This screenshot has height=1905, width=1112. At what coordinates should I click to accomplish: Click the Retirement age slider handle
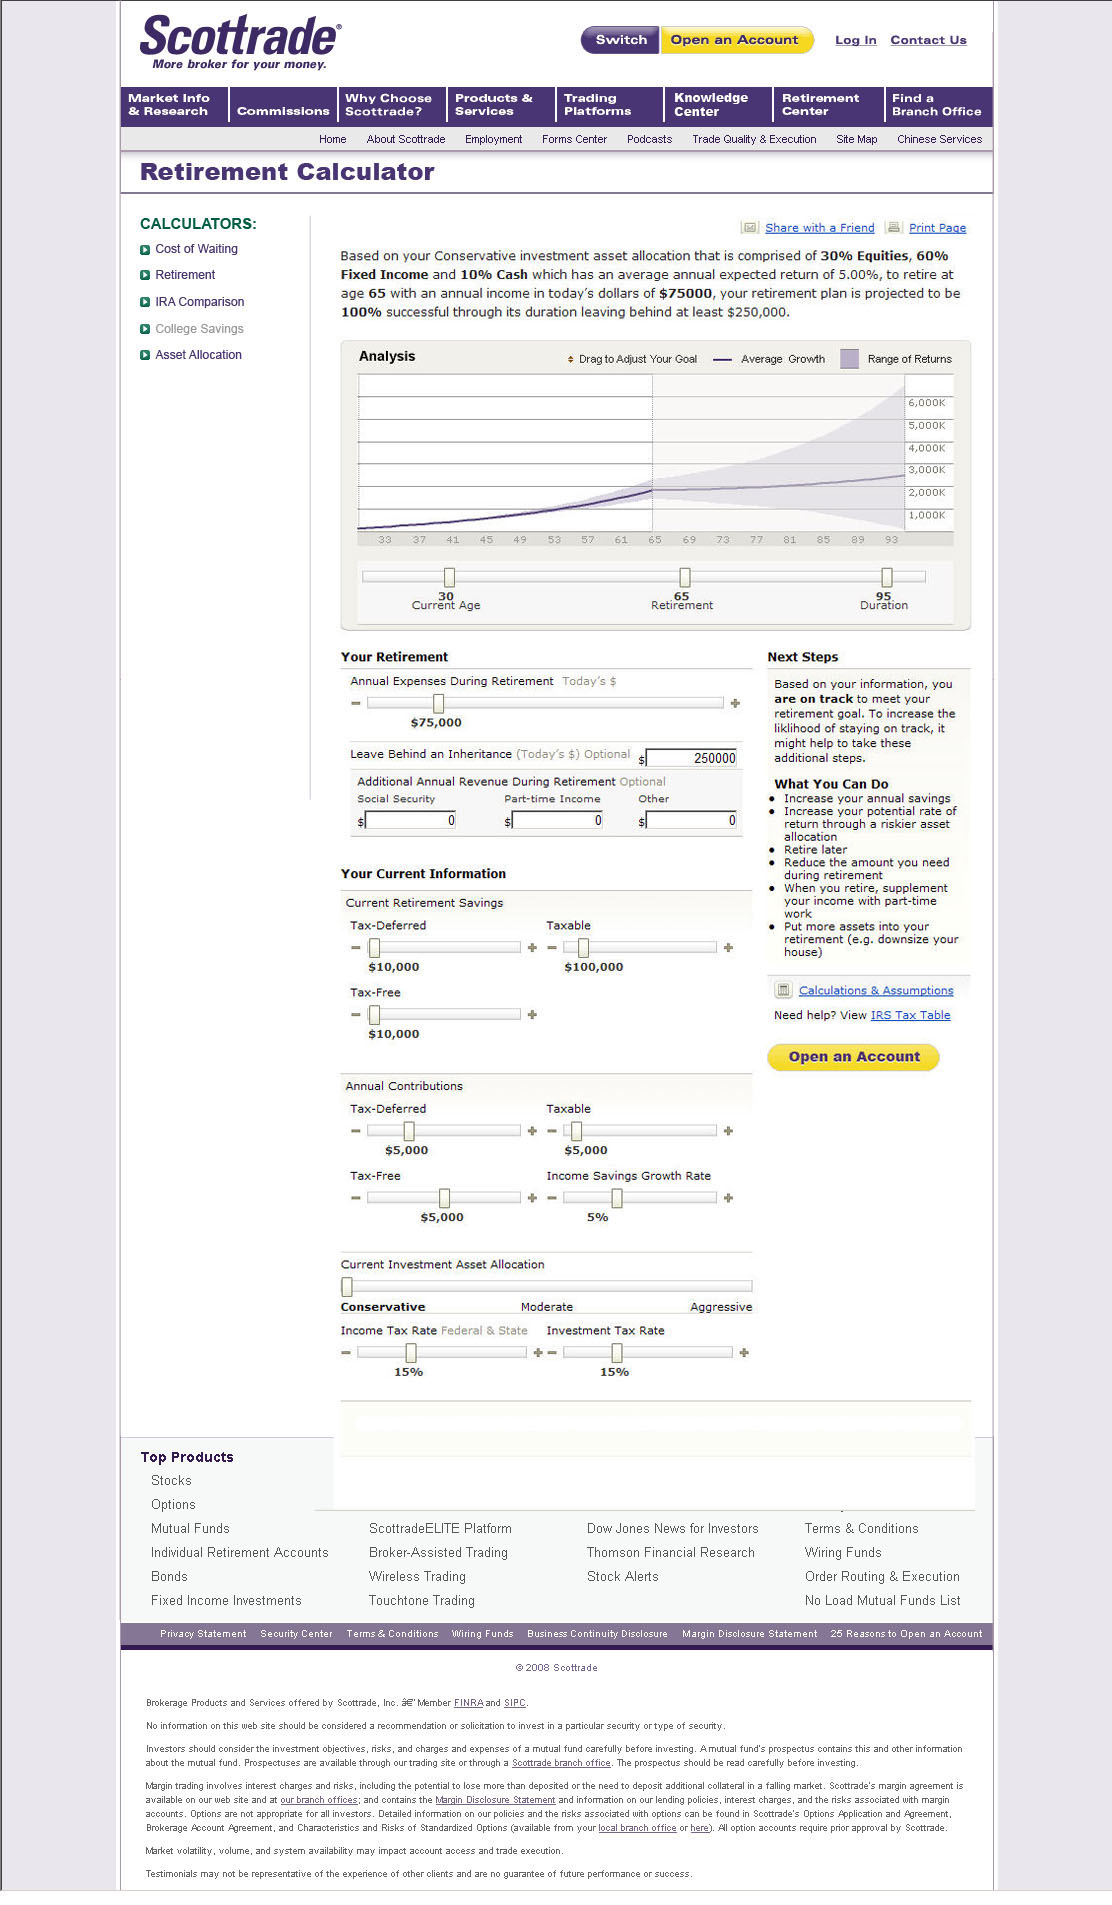pyautogui.click(x=684, y=577)
